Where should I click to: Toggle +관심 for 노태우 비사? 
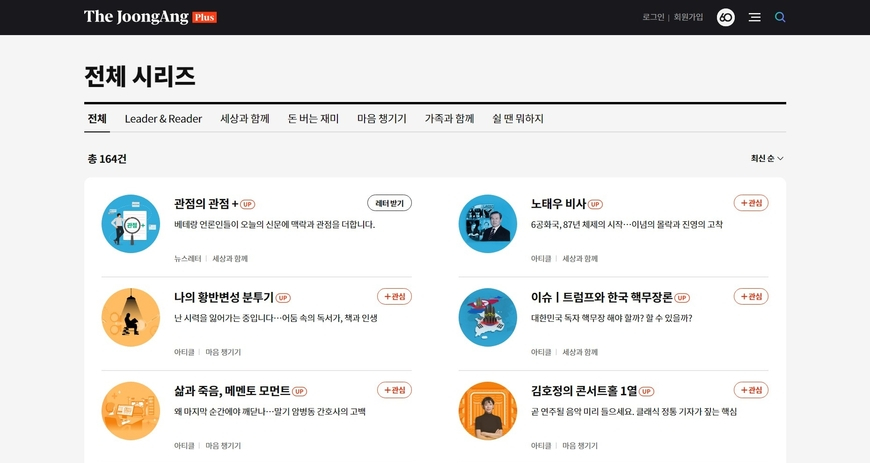pyautogui.click(x=751, y=203)
